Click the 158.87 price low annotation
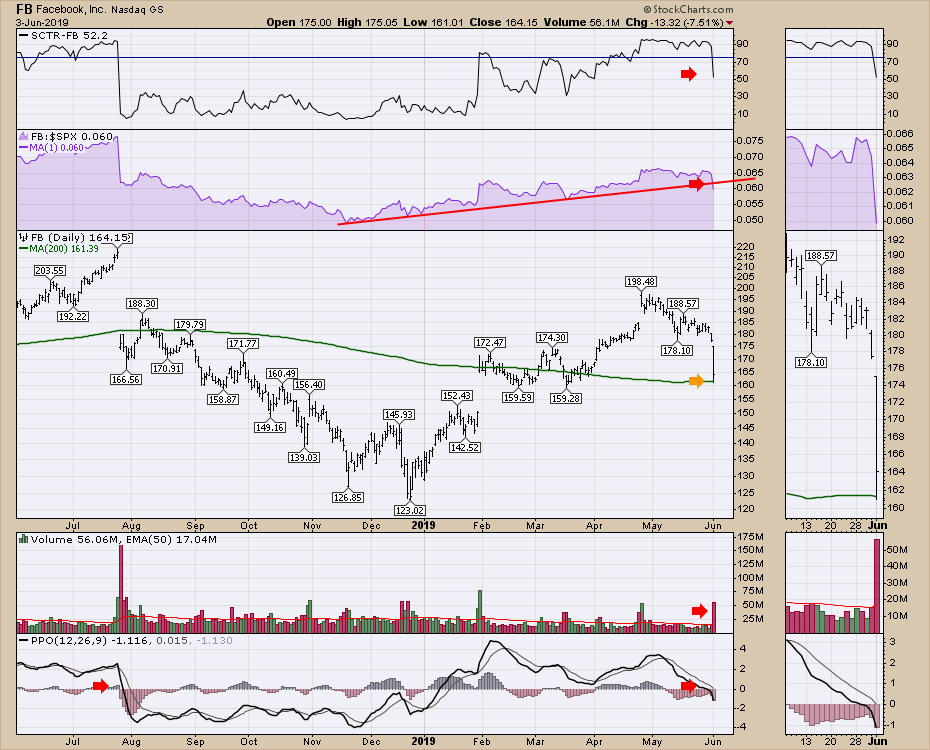 223,400
